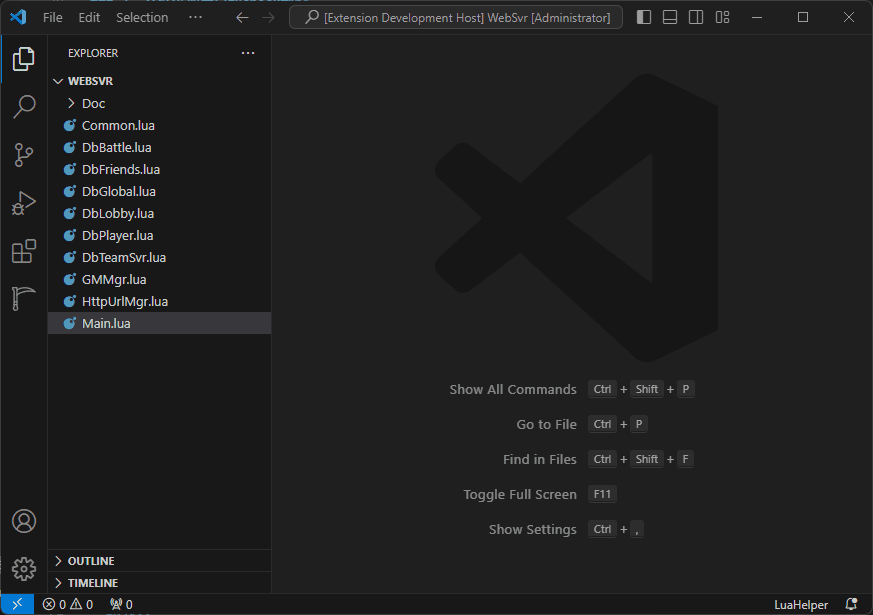Image resolution: width=873 pixels, height=615 pixels.
Task: Open HttpUrlMgr.lua file
Action: point(159,301)
